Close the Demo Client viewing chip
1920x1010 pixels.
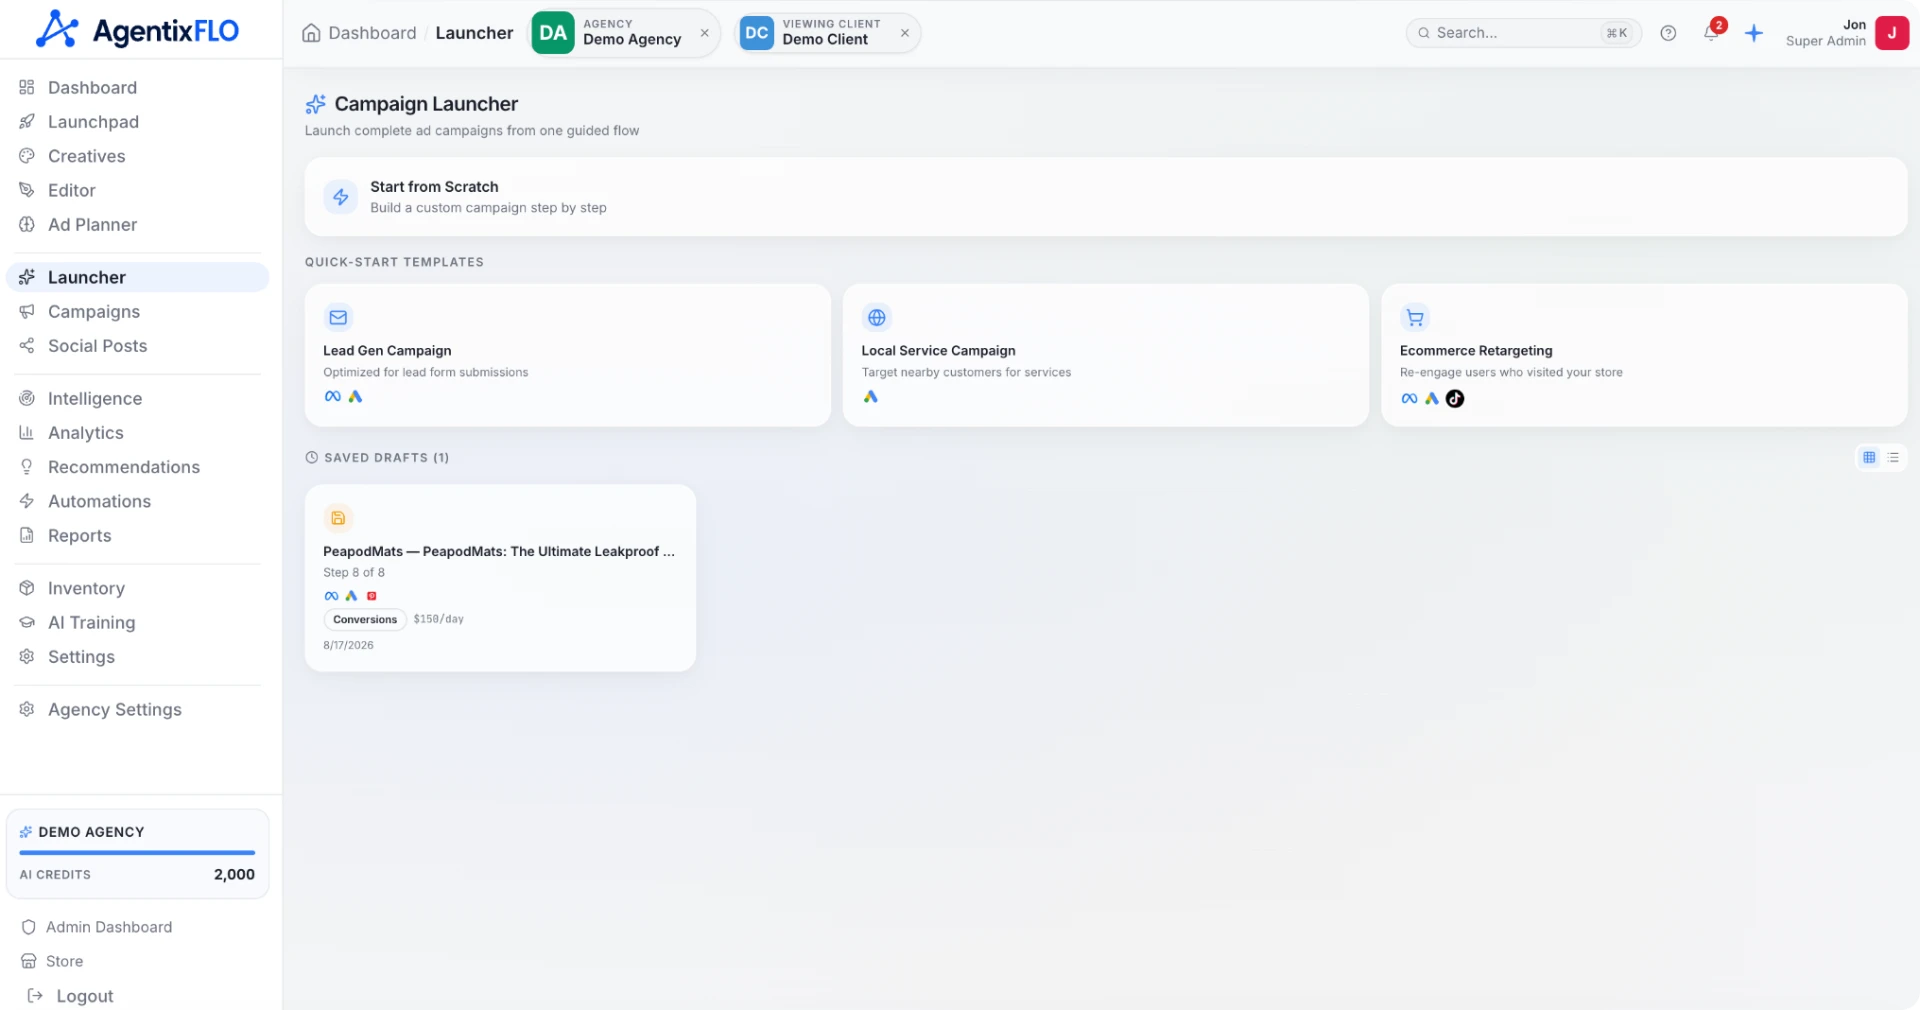coord(905,33)
